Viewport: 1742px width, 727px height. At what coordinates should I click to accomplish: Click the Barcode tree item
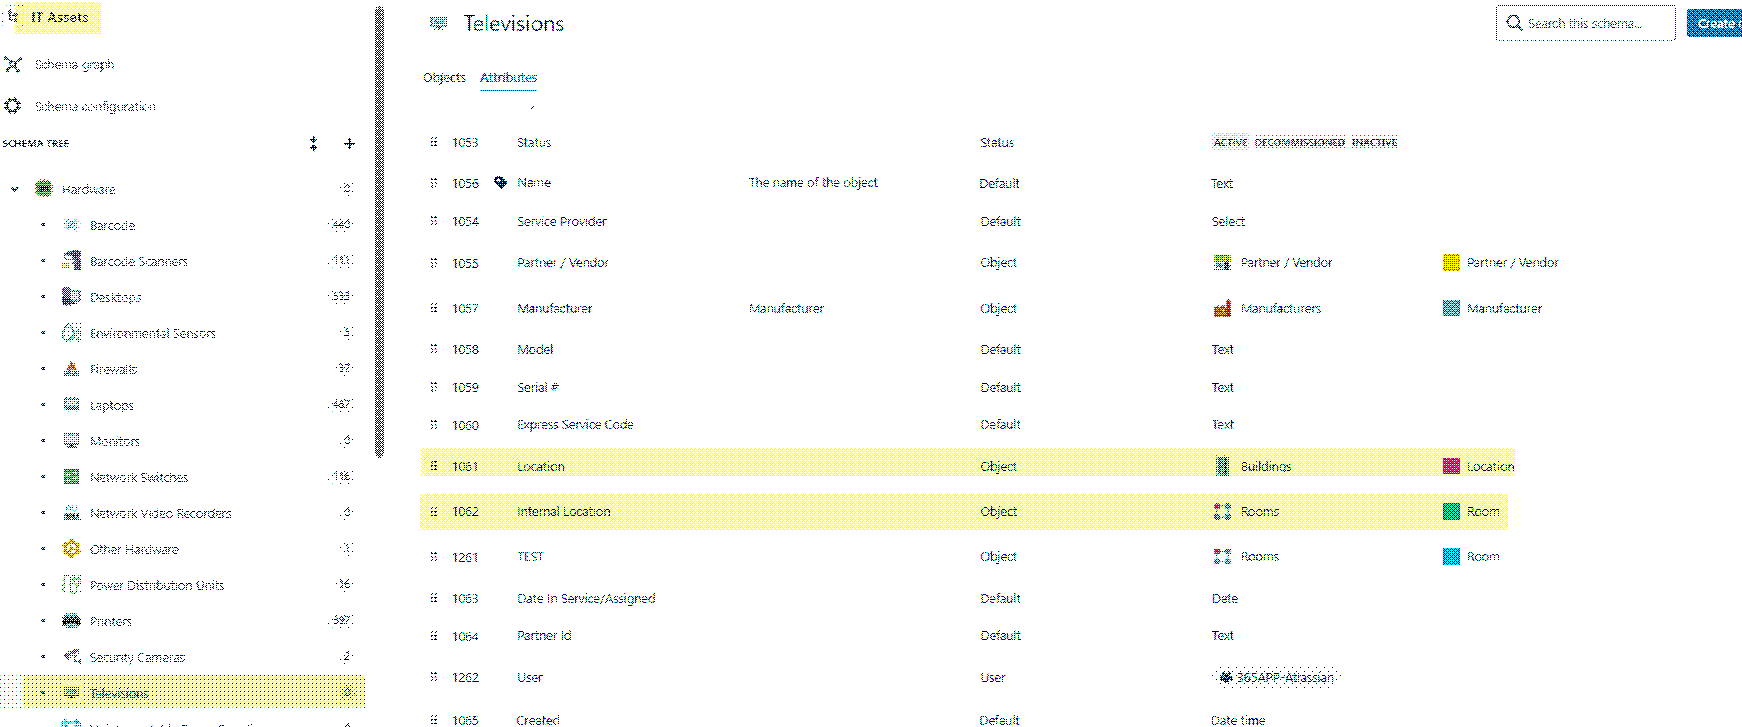(x=112, y=225)
